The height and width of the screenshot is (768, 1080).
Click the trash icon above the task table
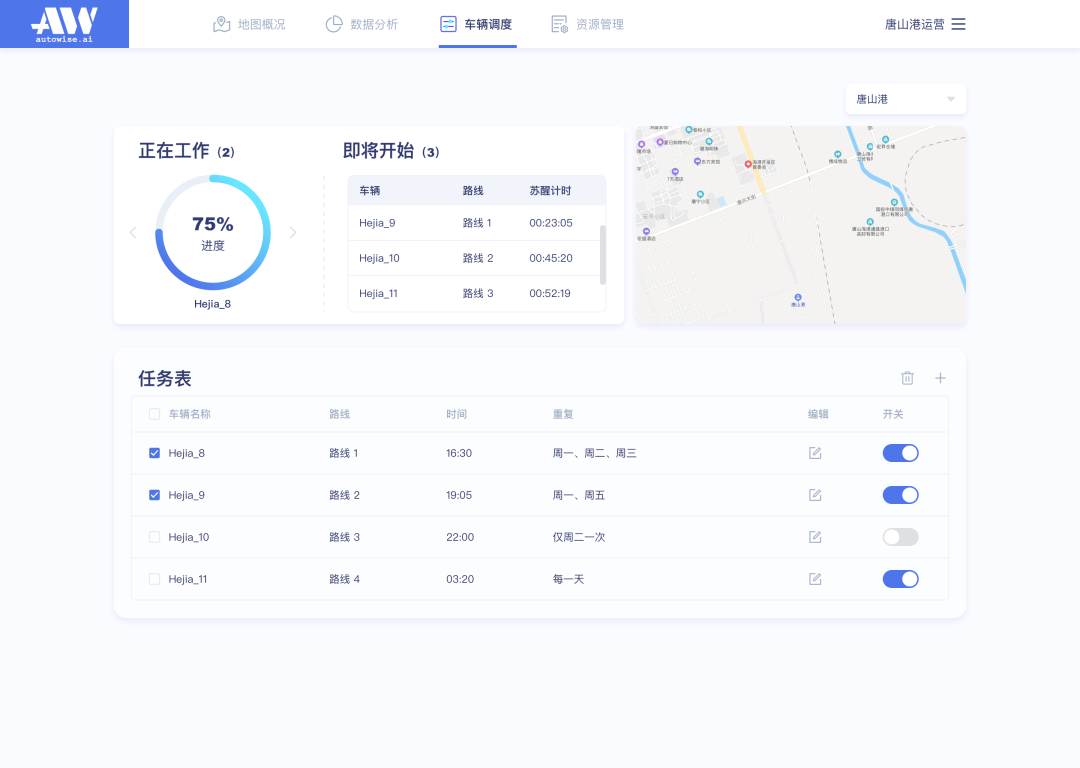point(907,378)
